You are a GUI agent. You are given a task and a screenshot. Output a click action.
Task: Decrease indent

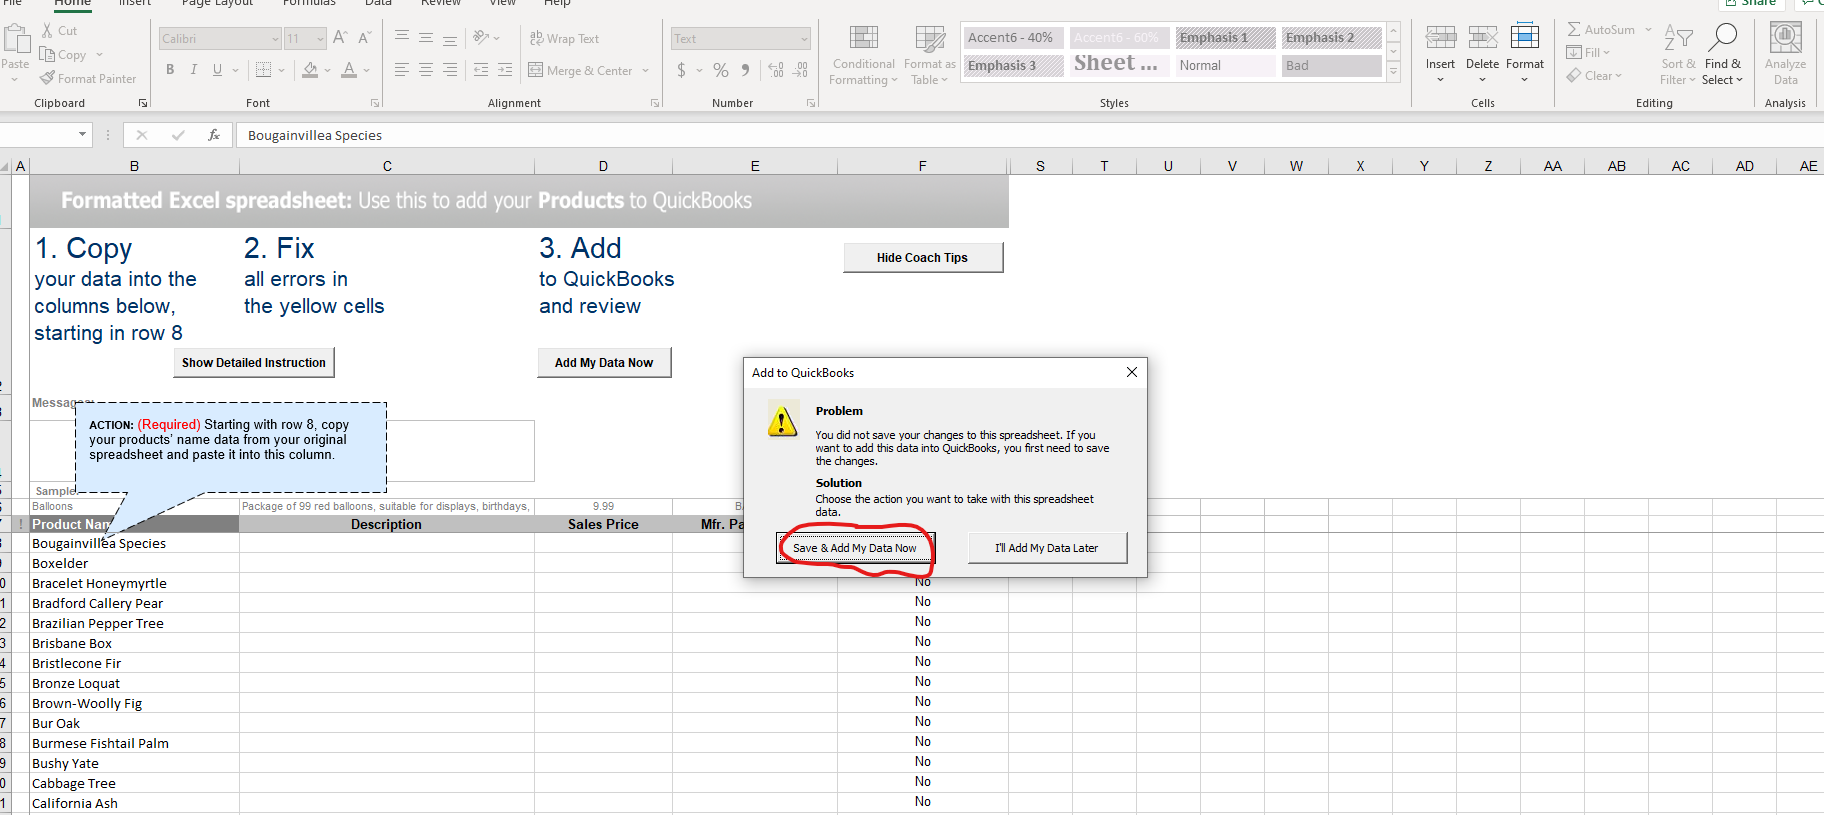click(481, 70)
